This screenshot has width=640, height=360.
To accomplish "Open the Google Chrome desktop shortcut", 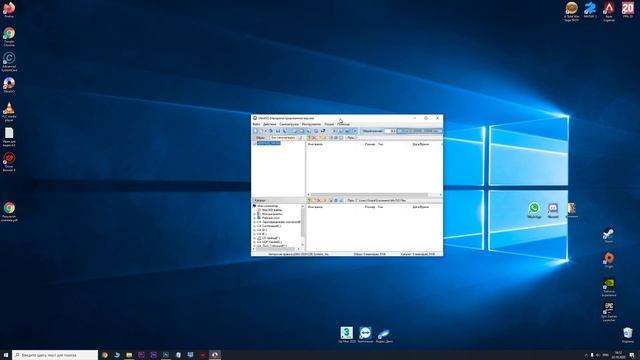I will pyautogui.click(x=9, y=36).
